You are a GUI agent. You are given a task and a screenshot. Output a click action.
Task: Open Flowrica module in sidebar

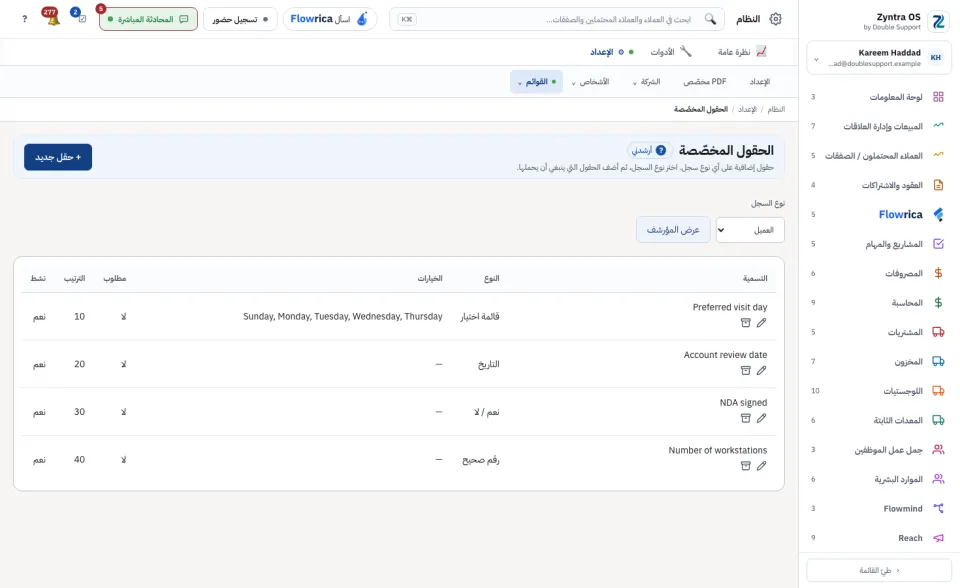click(878, 214)
